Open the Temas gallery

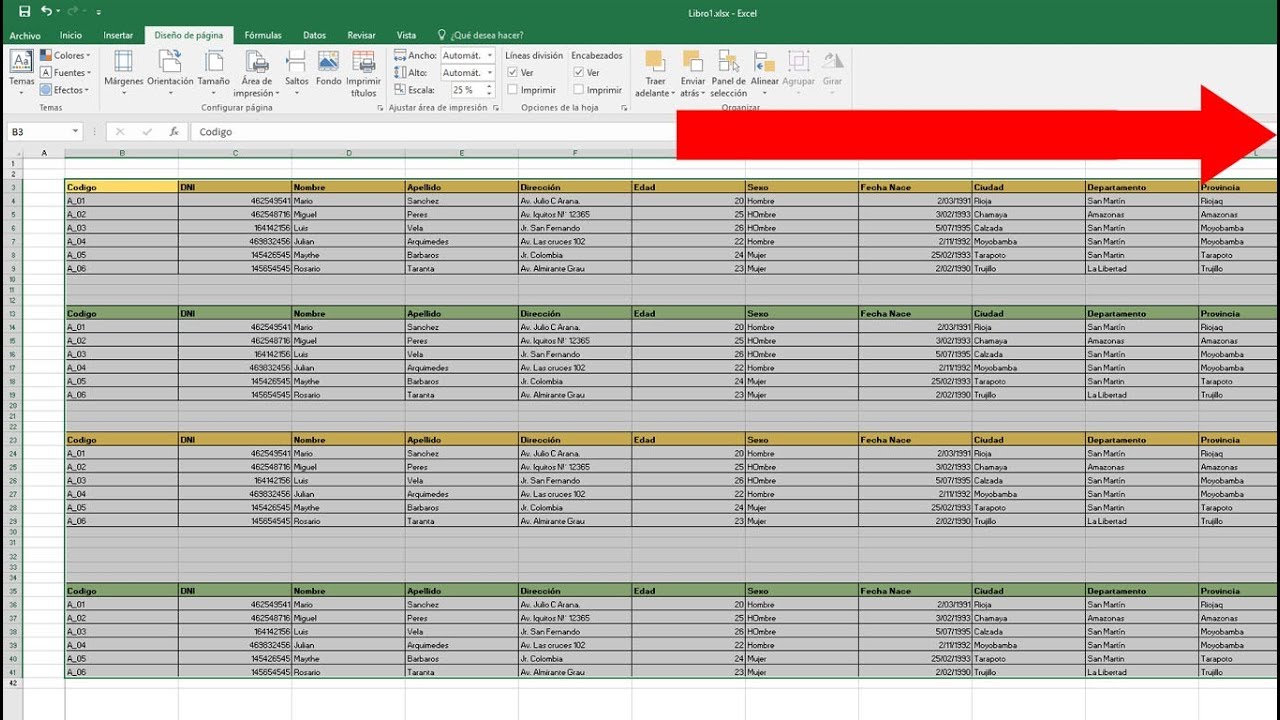[21, 71]
